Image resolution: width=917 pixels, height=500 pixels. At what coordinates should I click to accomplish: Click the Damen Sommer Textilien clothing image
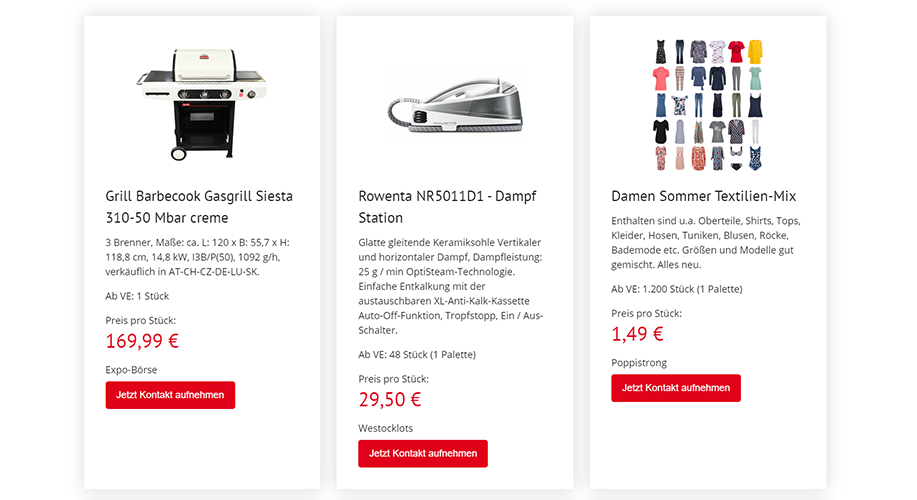point(708,105)
